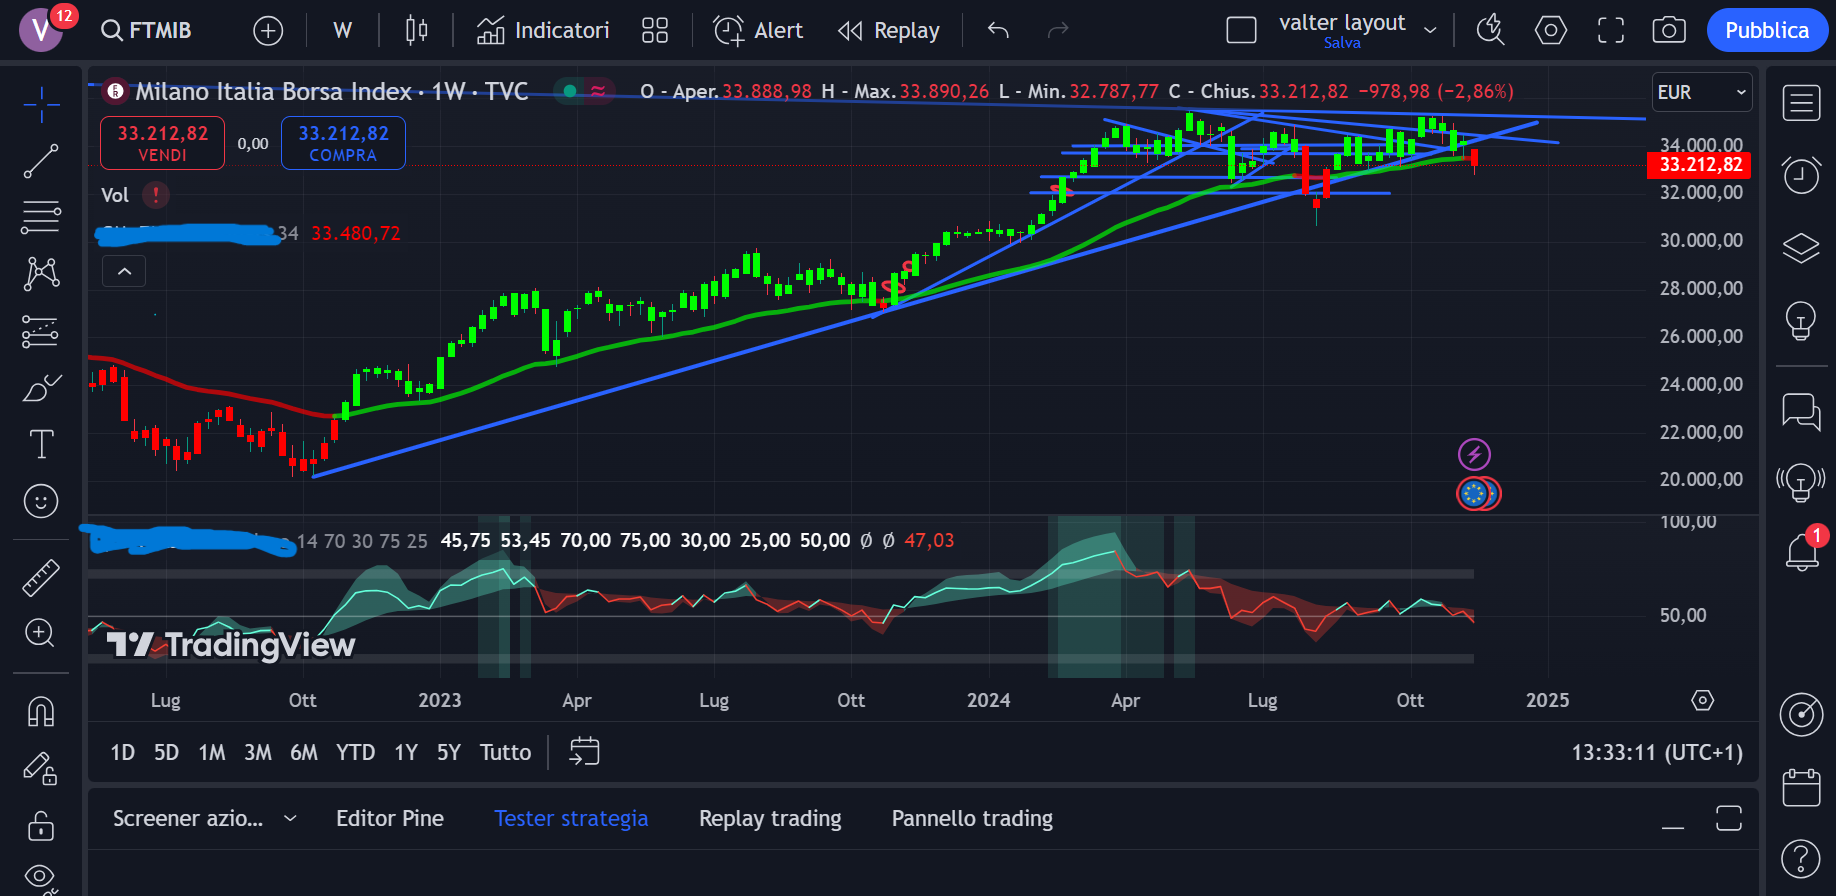Select the XABCD pattern tool
This screenshot has width=1836, height=896.
coord(41,274)
